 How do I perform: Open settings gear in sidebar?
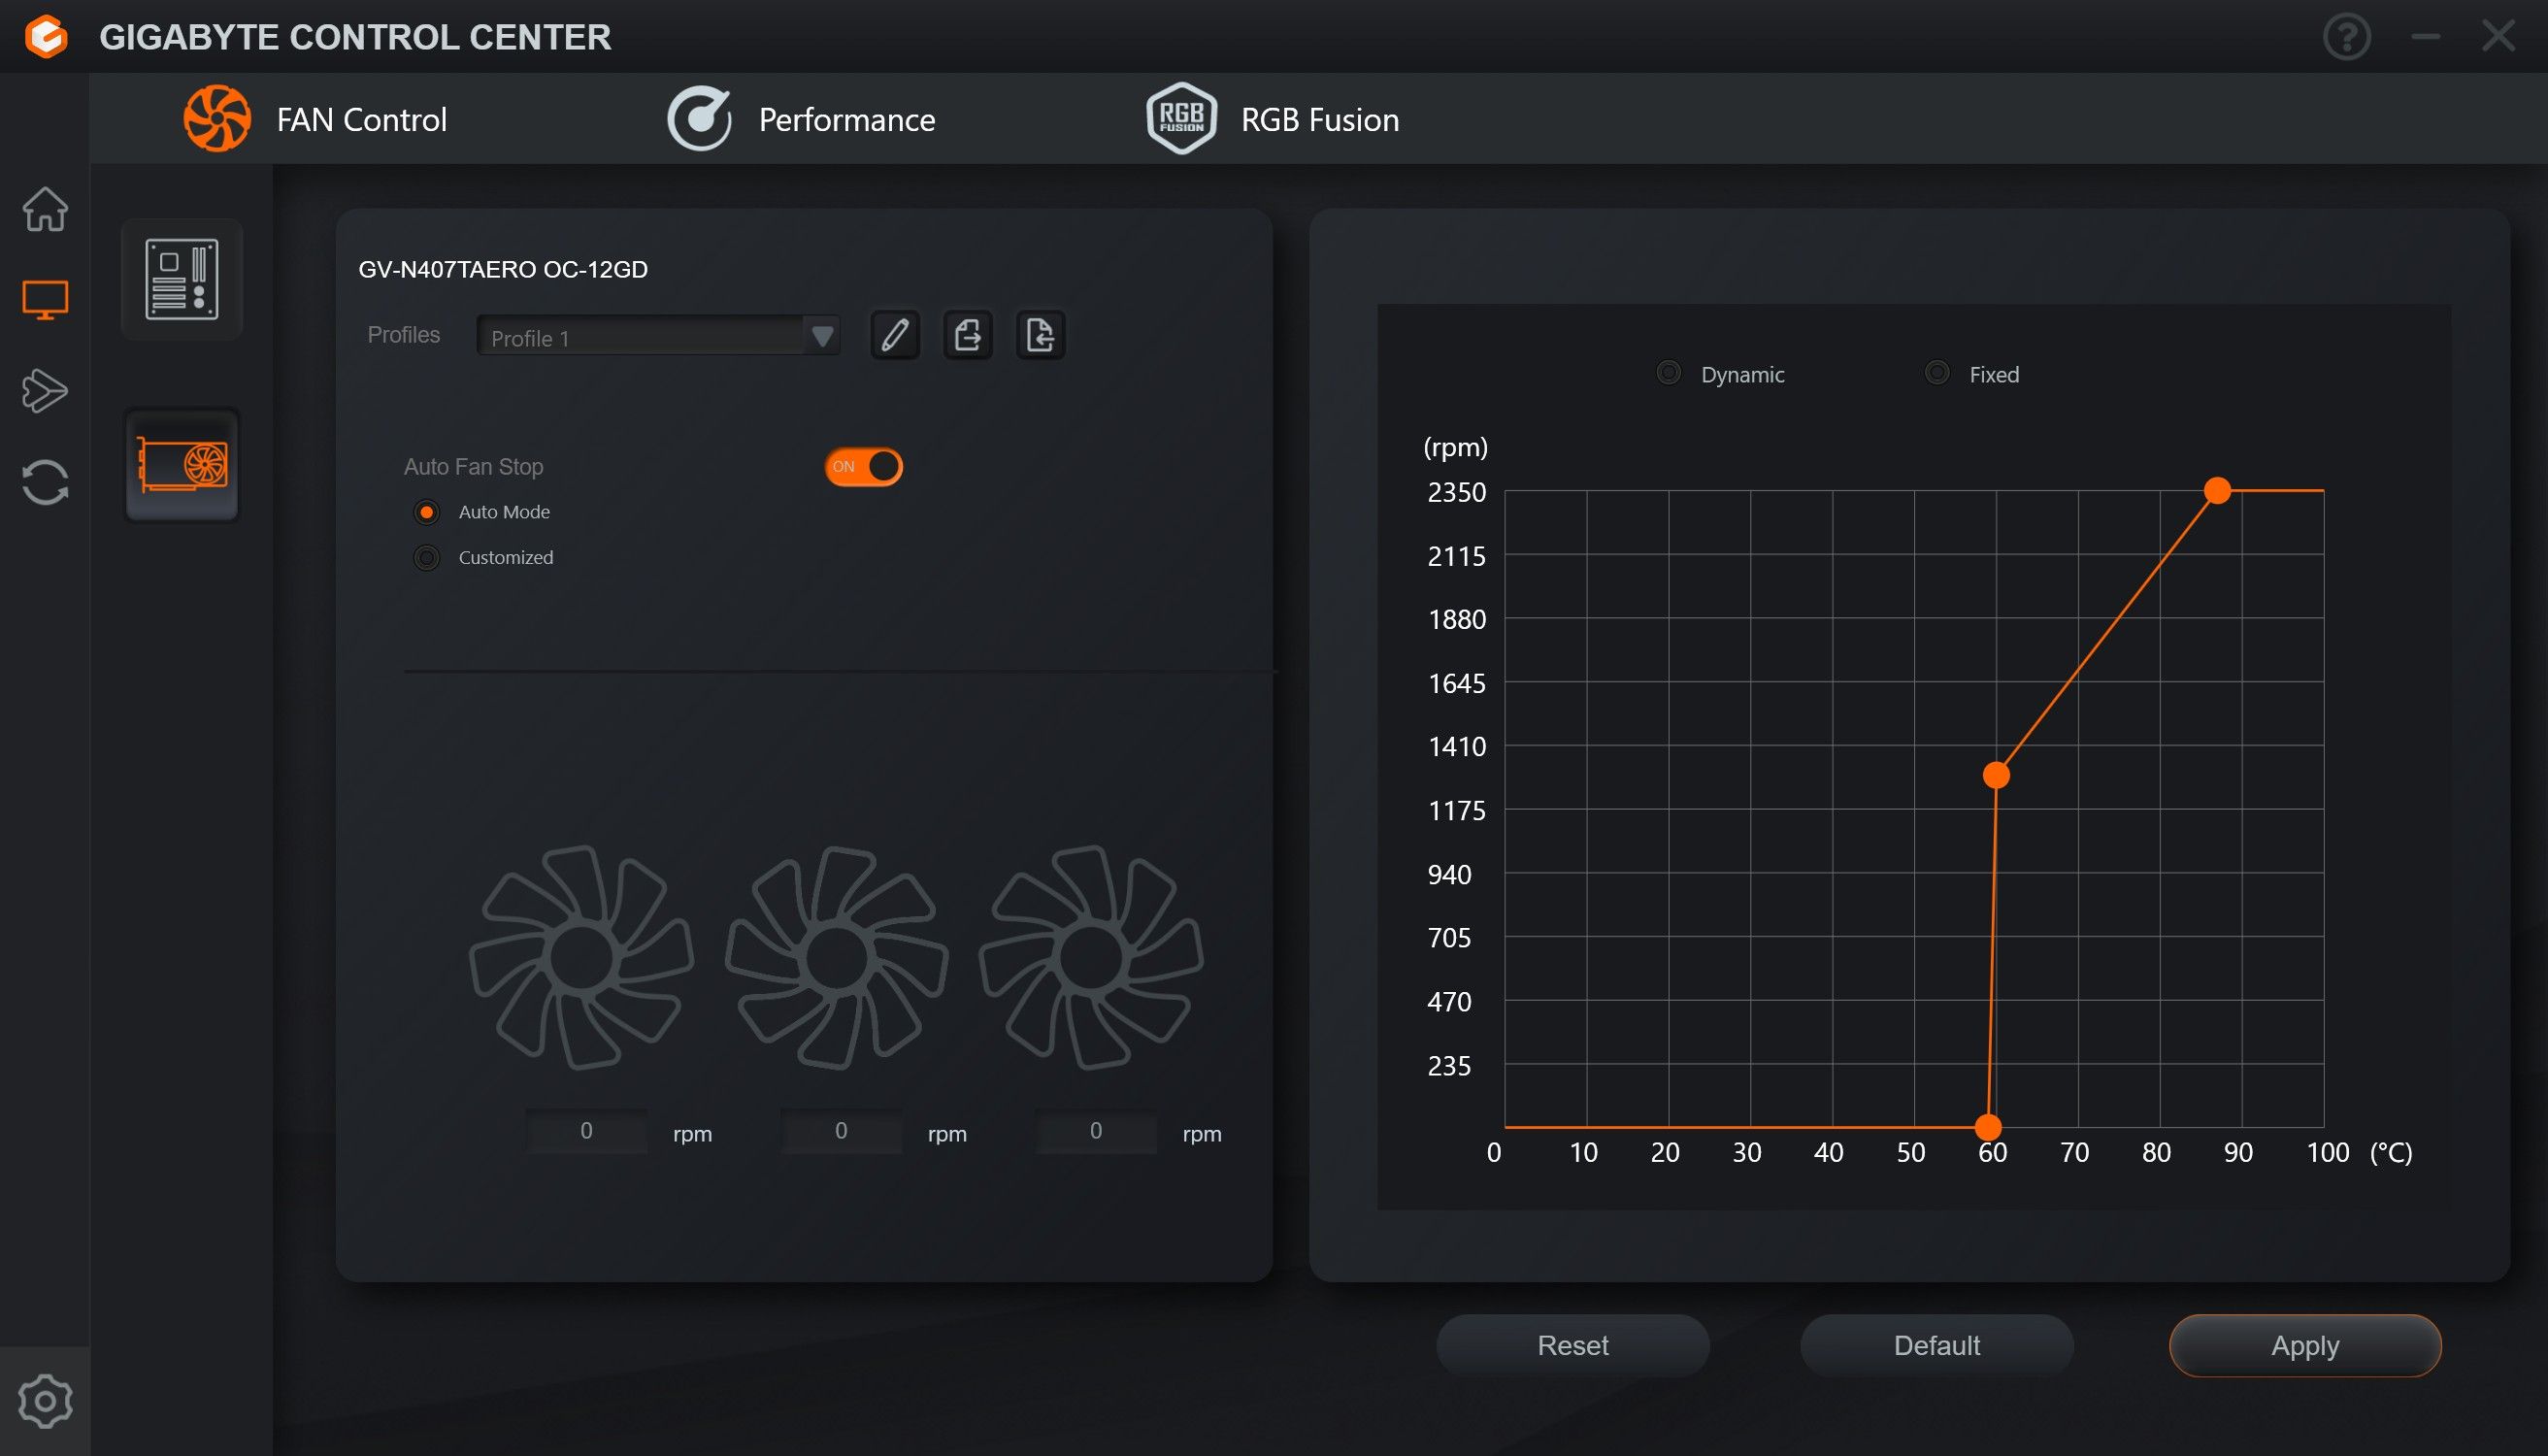coord(45,1401)
